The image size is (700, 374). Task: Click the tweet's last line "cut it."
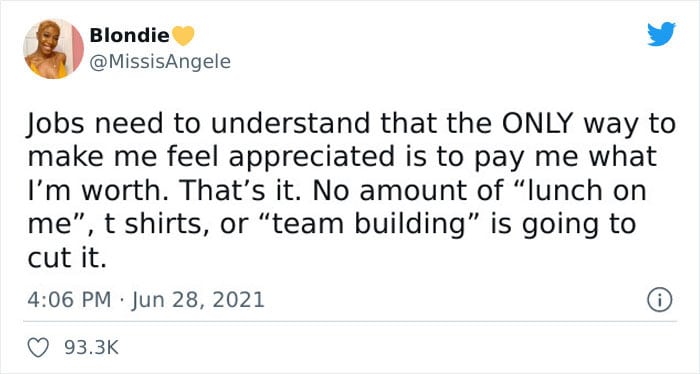point(67,258)
